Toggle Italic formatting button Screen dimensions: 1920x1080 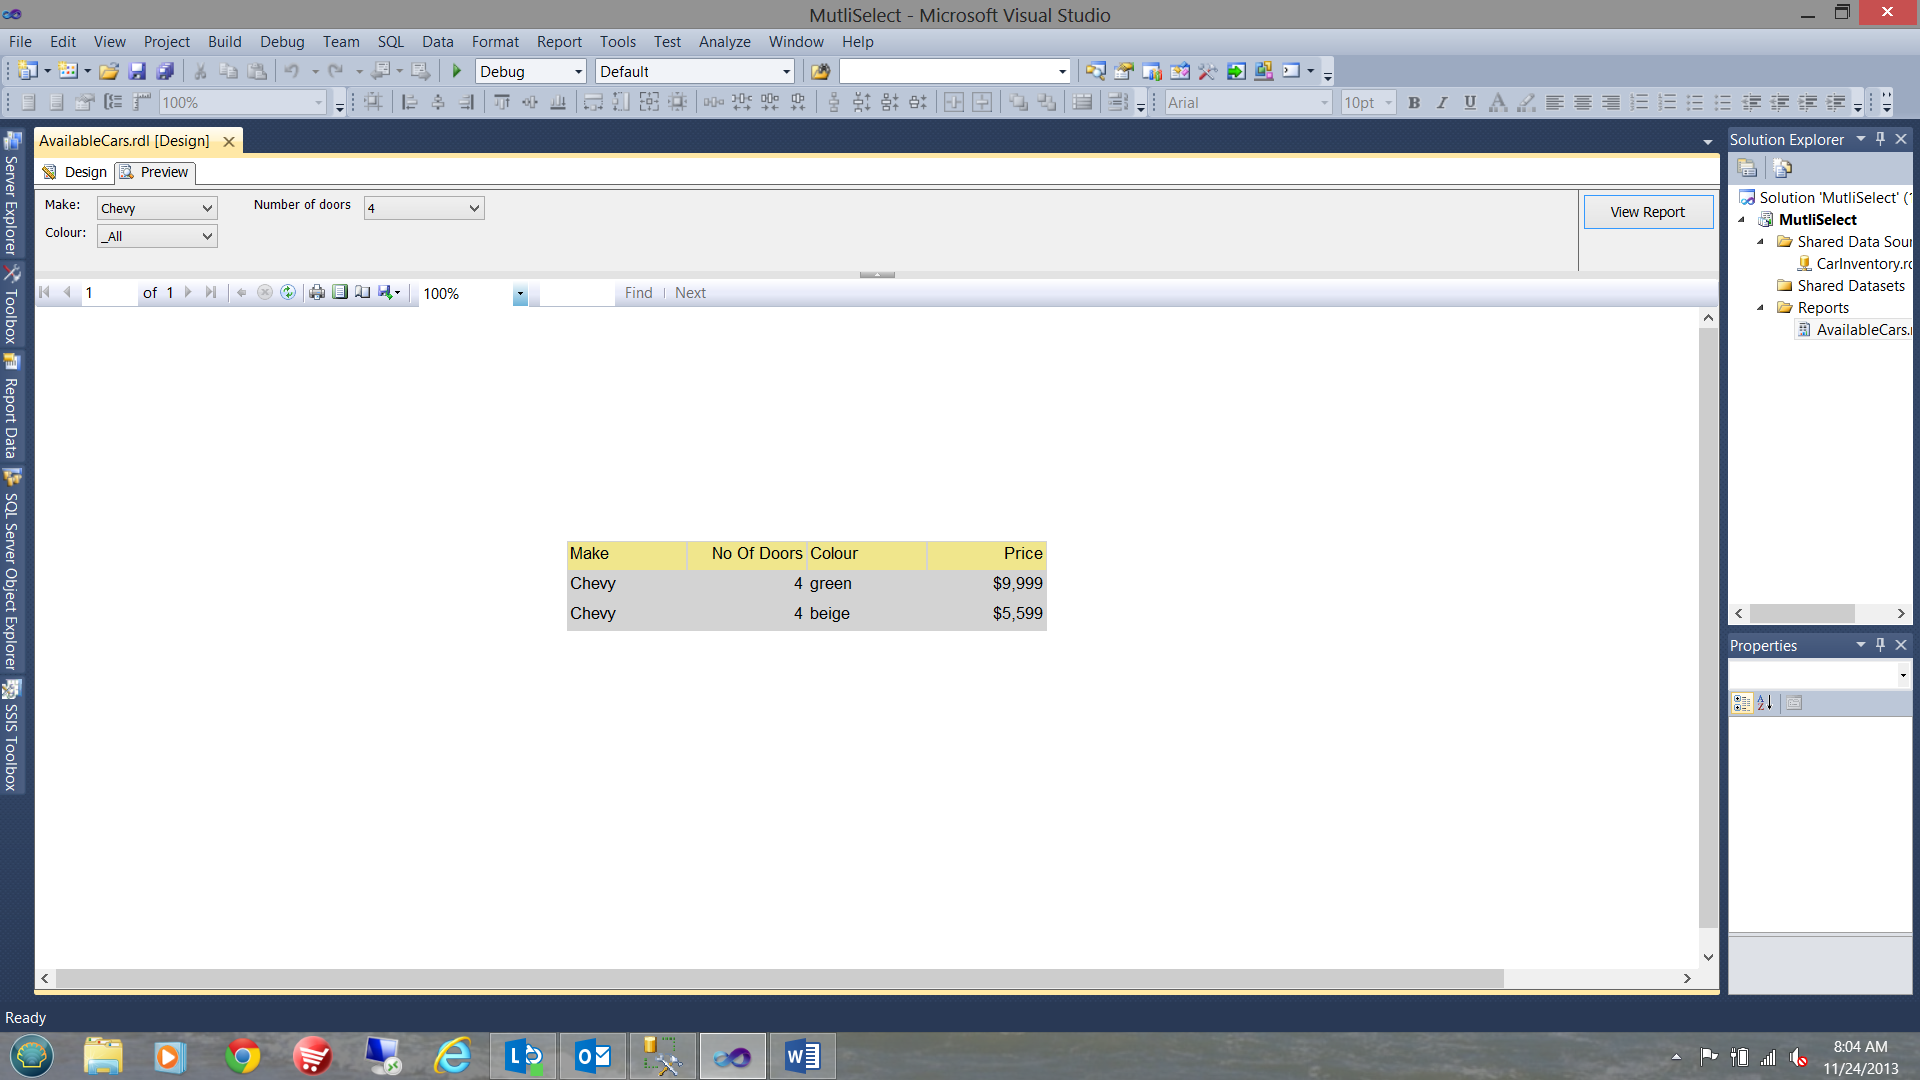(x=1442, y=103)
